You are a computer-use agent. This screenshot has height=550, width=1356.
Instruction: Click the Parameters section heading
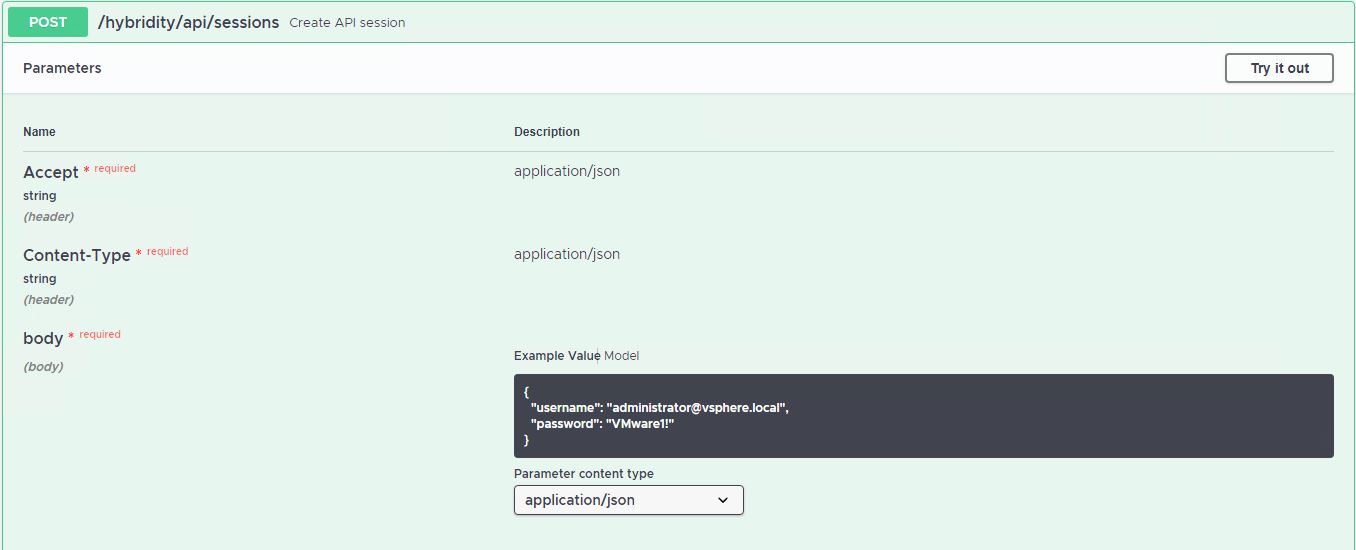click(62, 68)
